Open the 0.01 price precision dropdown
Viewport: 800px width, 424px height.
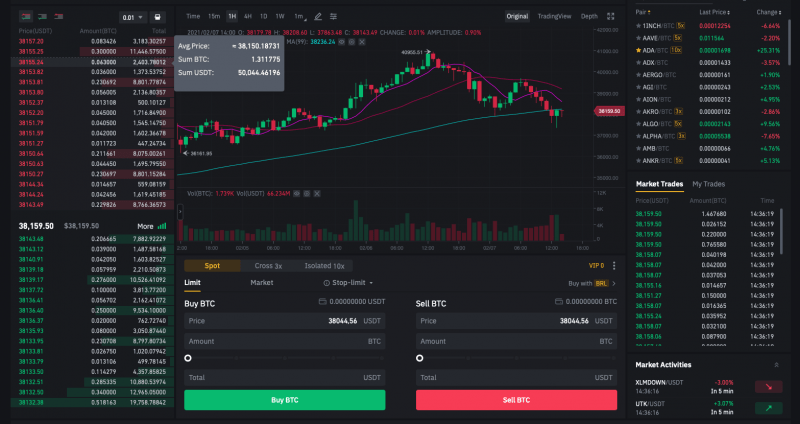click(x=133, y=17)
